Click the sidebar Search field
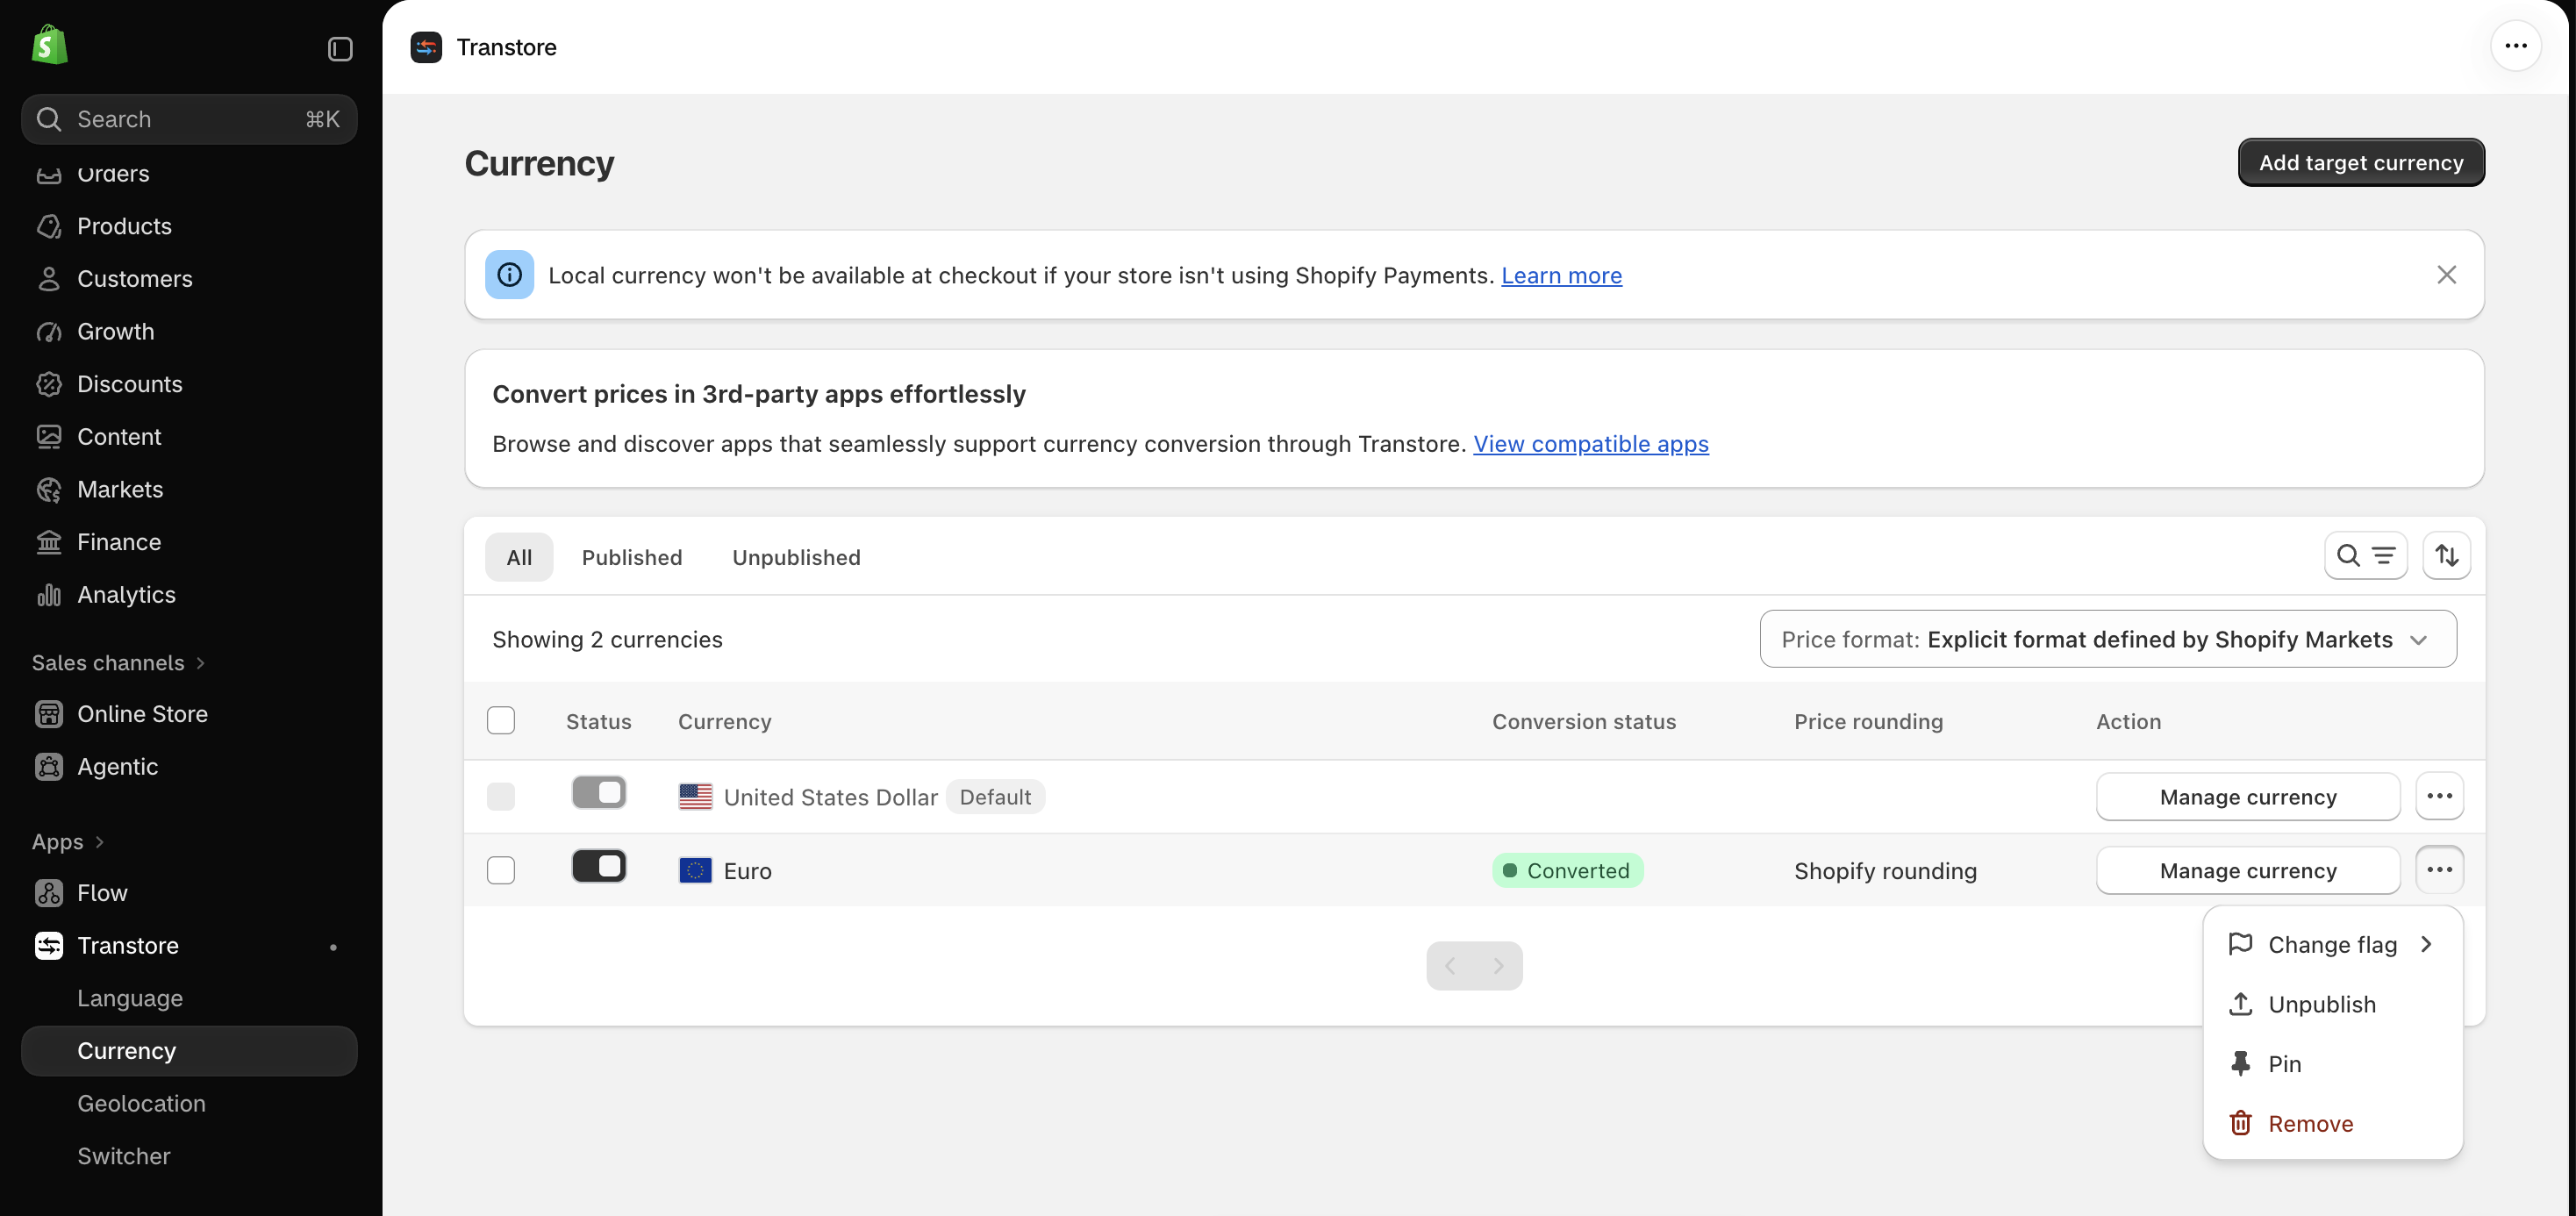Screen dimensions: 2576x1216 (x=189, y=119)
